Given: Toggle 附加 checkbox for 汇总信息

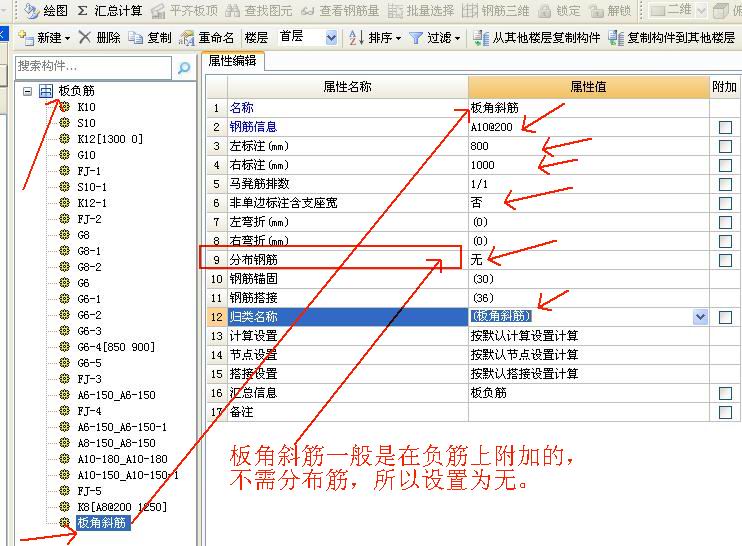Looking at the screenshot, I should tap(725, 393).
